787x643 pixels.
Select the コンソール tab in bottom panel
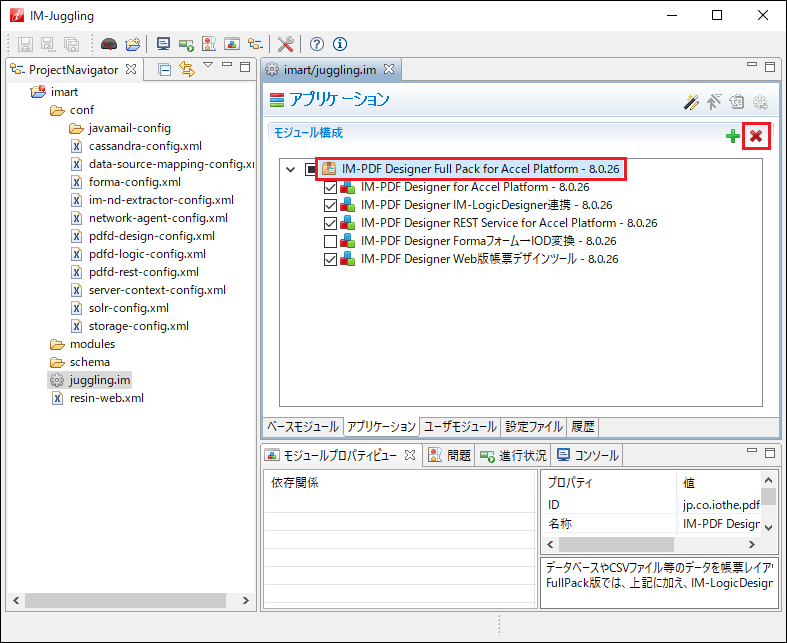pos(587,455)
